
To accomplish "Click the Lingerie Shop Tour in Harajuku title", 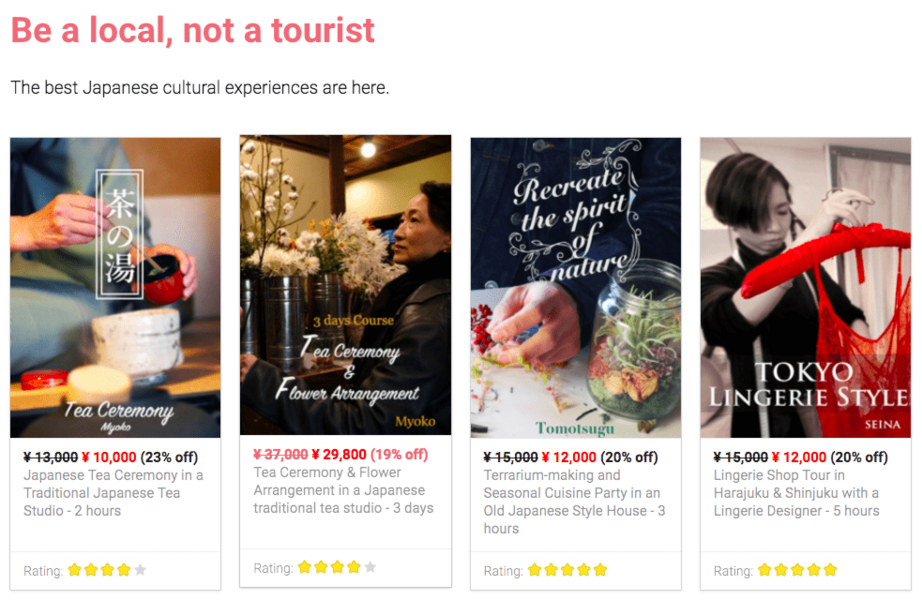I will click(x=797, y=493).
